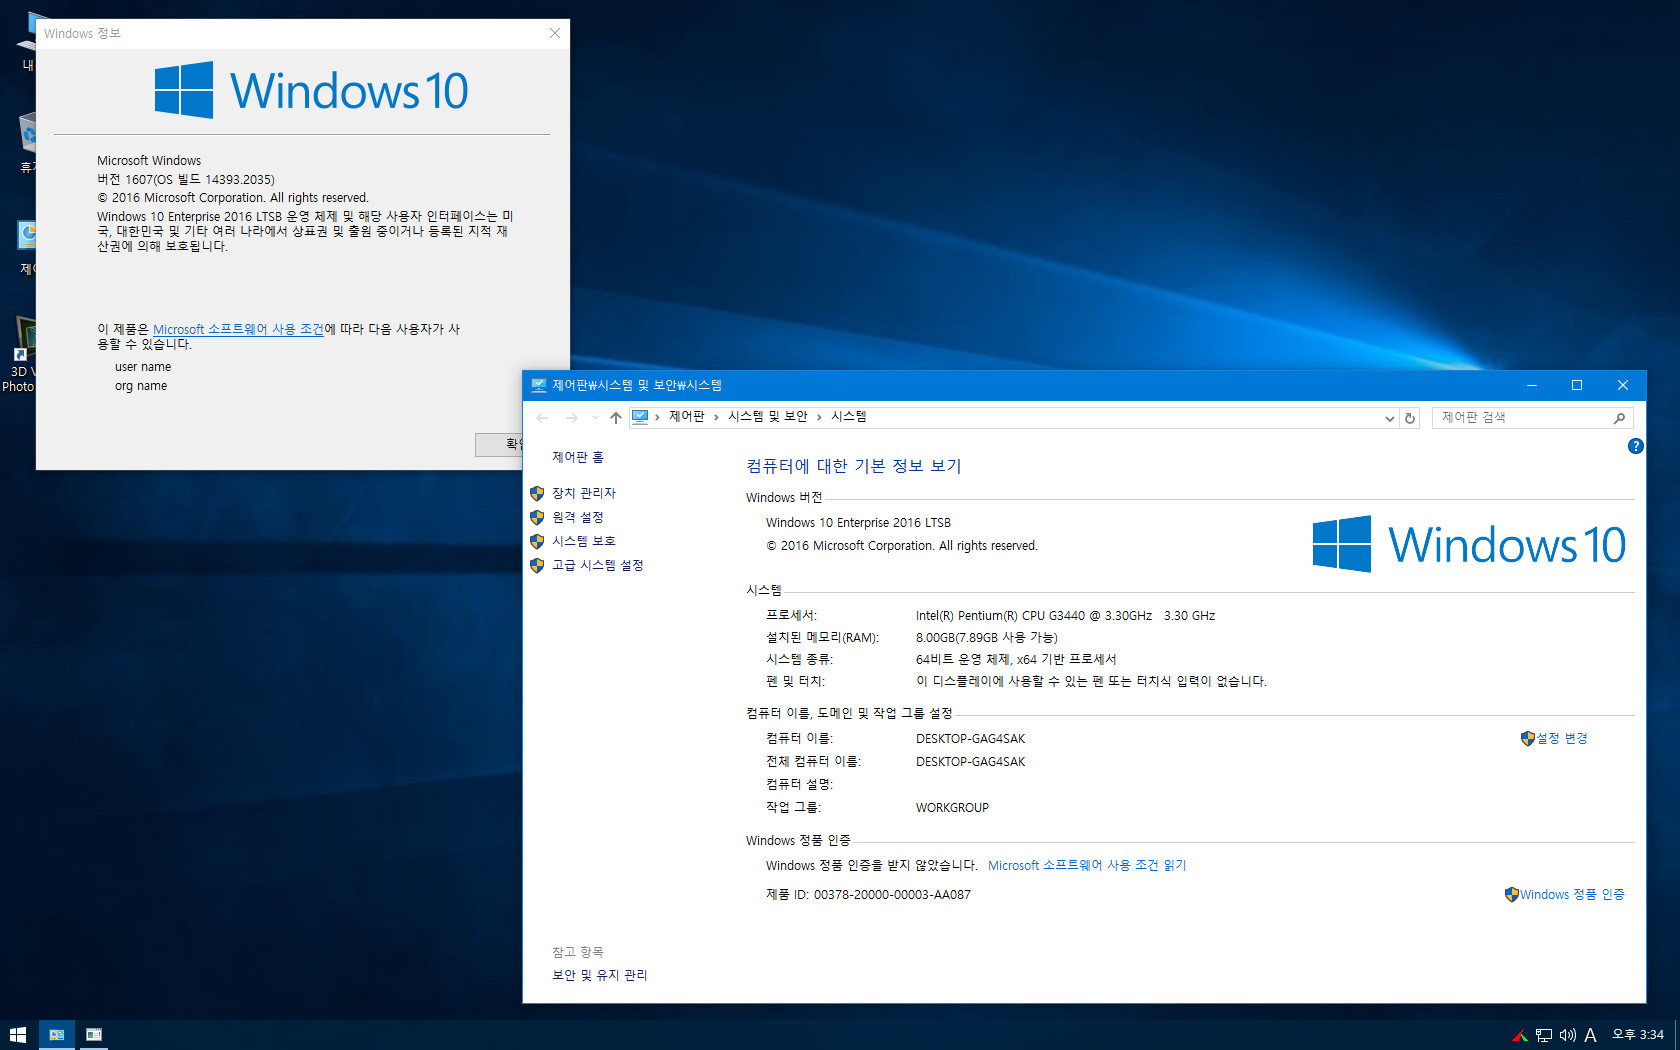
Task: Click the Windows 10 logo in System window
Action: tap(1469, 544)
